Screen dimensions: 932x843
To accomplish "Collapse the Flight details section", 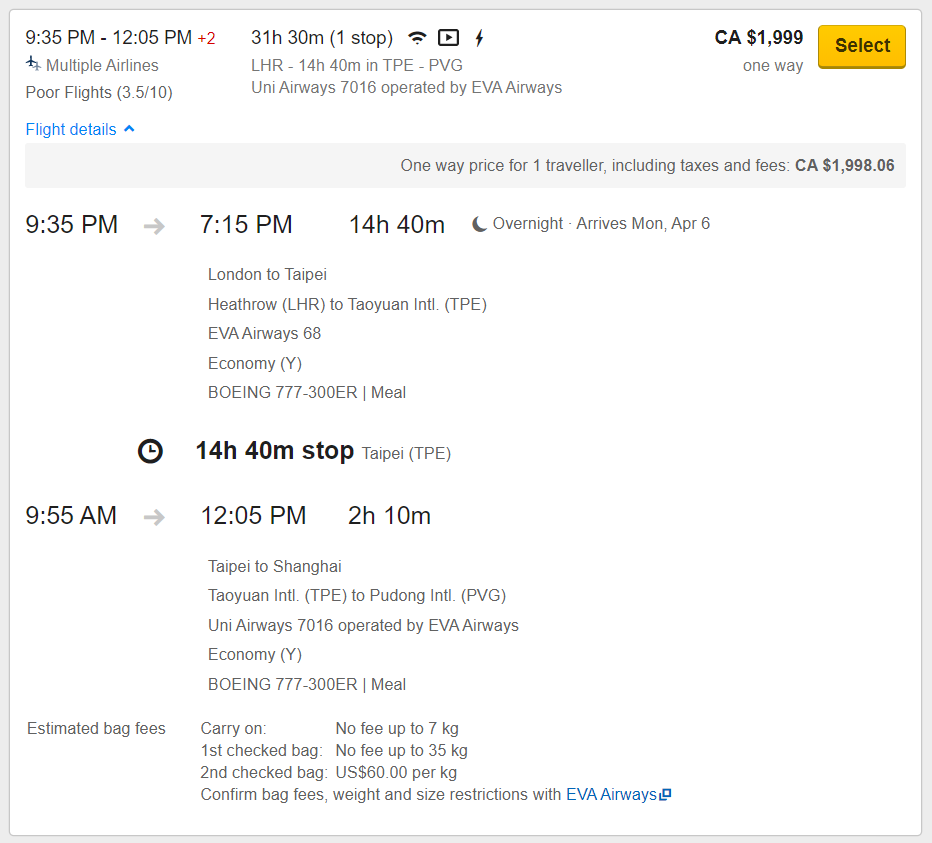I will click(x=80, y=129).
